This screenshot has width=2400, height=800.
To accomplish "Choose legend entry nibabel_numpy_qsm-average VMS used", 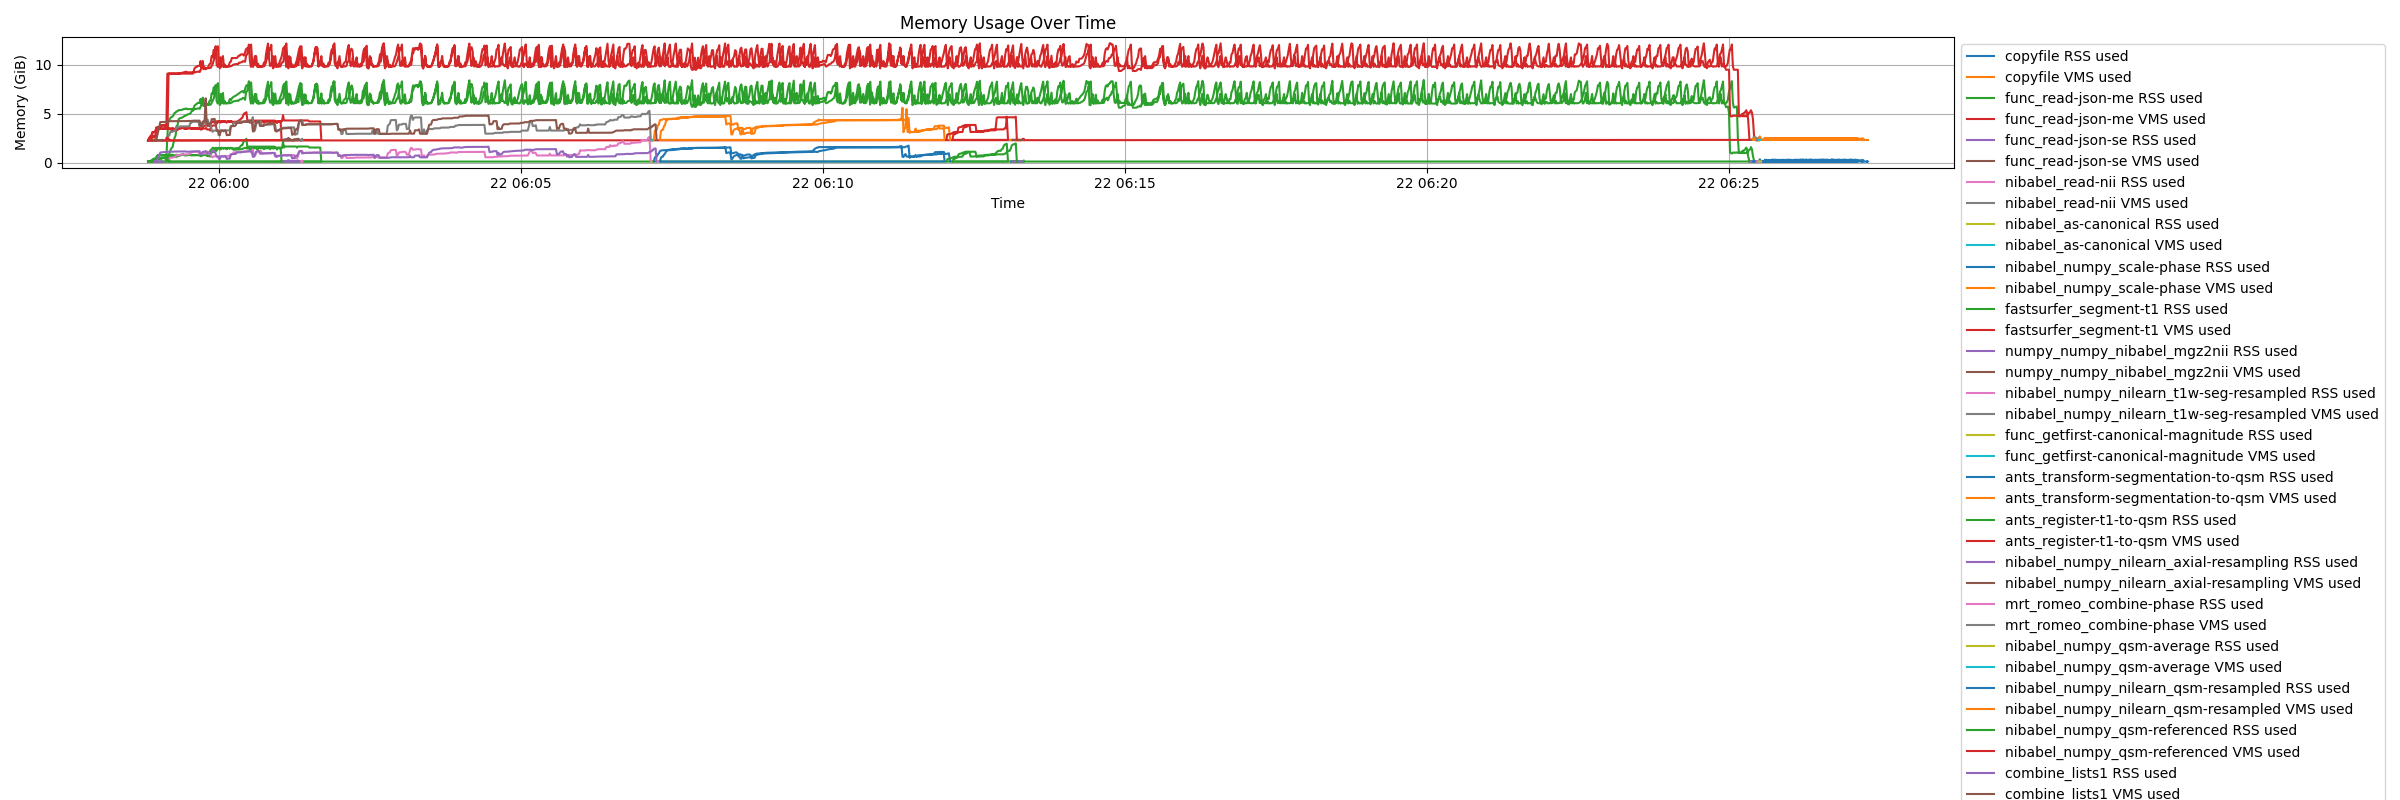I will (2124, 667).
